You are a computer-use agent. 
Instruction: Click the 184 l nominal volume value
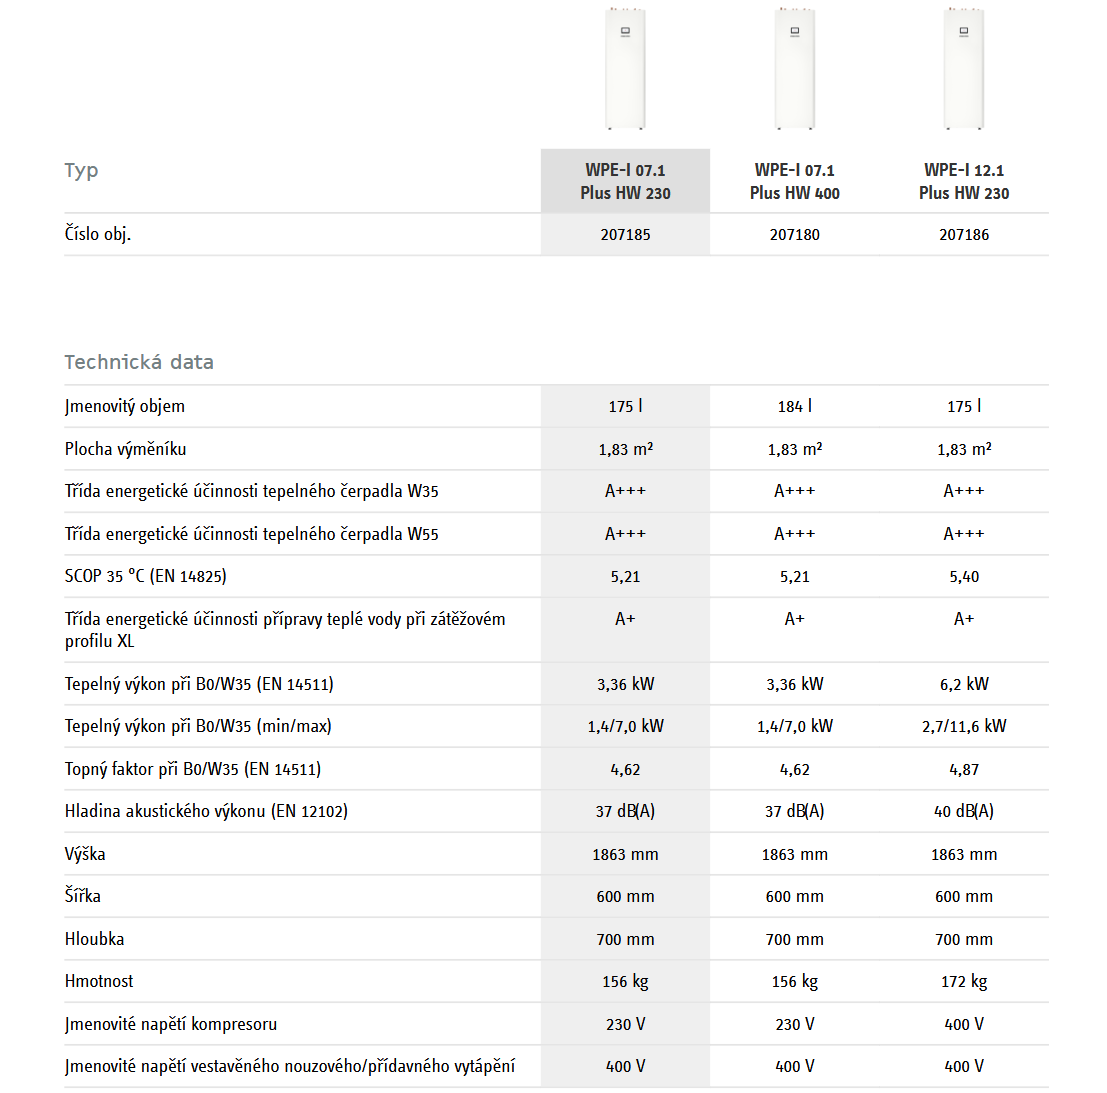coord(795,406)
